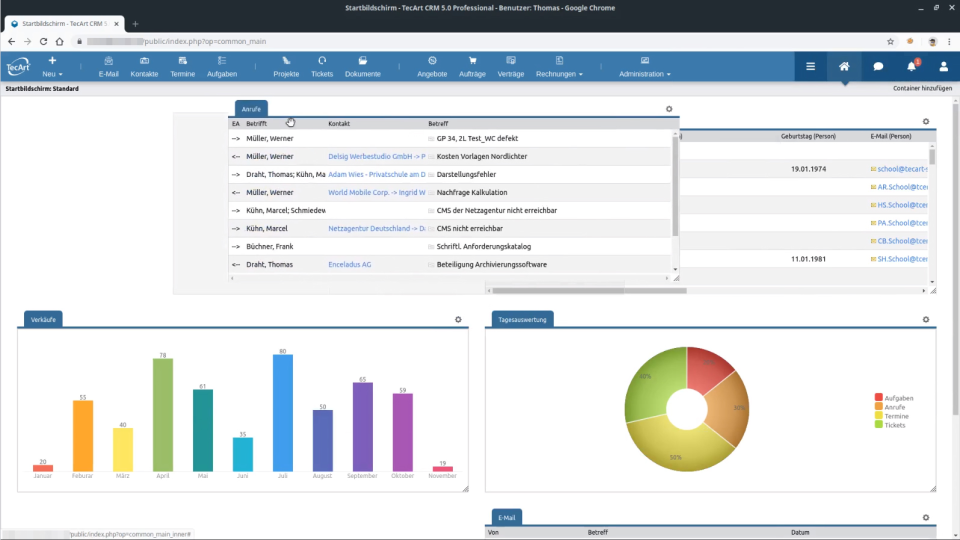Open Delsig Werbestudio GmbH contact link

coord(377,156)
